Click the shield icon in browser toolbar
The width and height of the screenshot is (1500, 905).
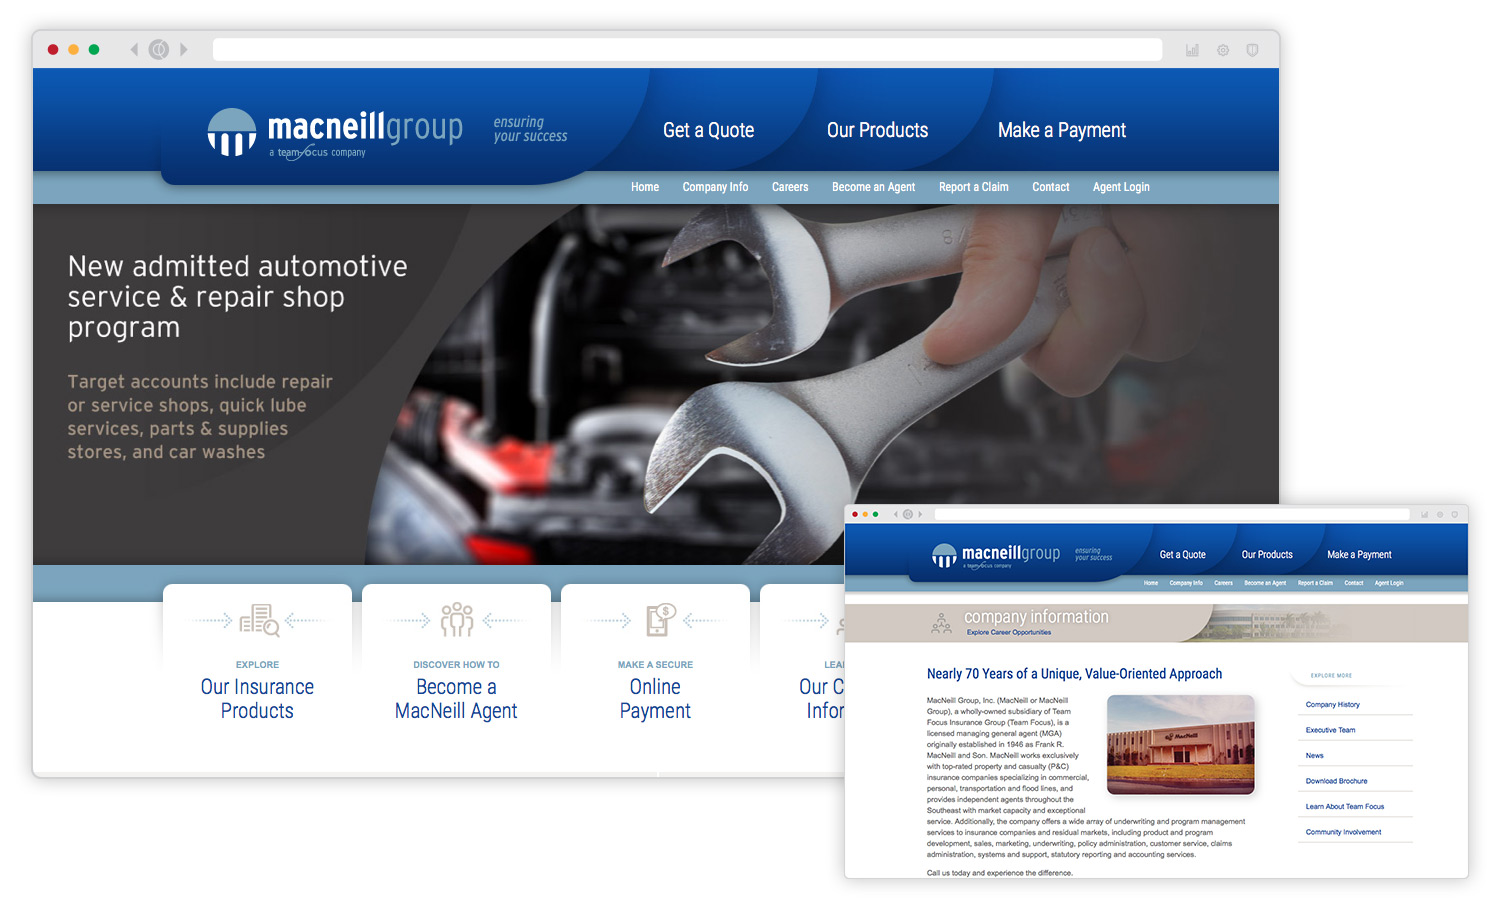point(1252,50)
